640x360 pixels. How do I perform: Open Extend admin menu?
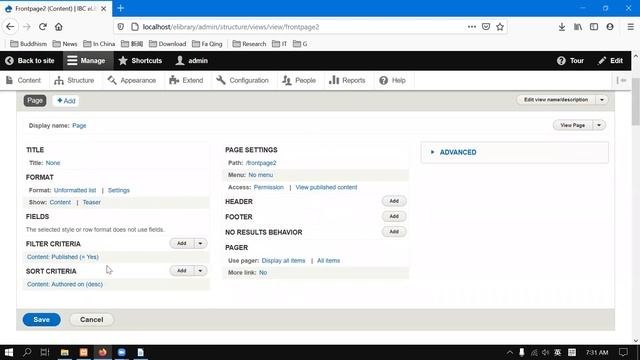(x=186, y=80)
